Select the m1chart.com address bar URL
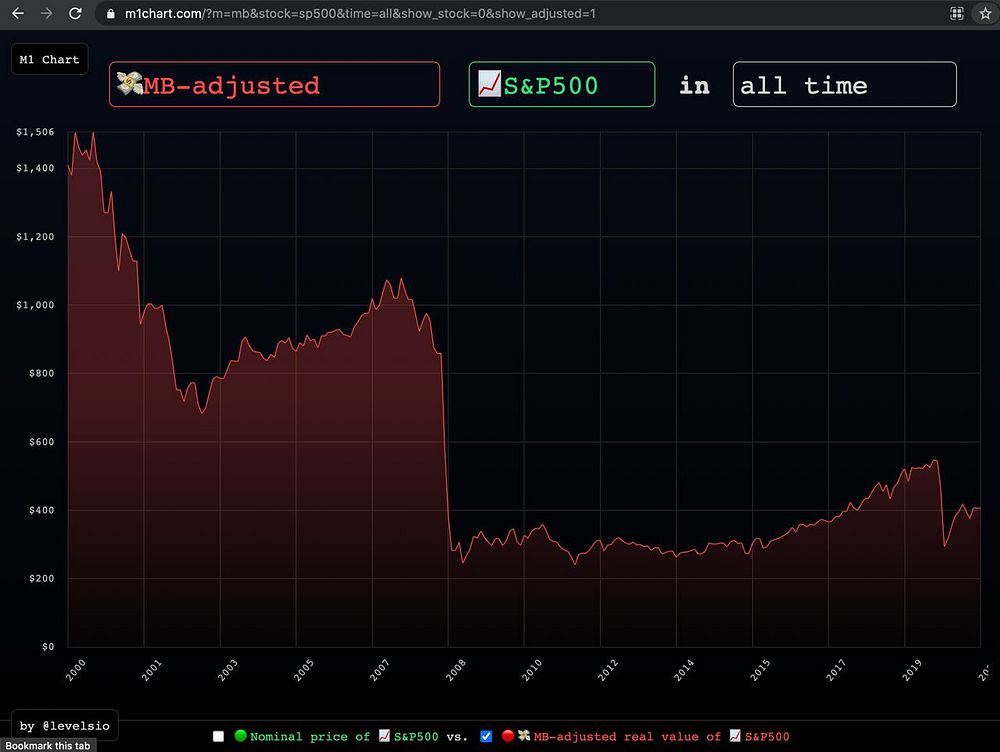 pyautogui.click(x=360, y=13)
